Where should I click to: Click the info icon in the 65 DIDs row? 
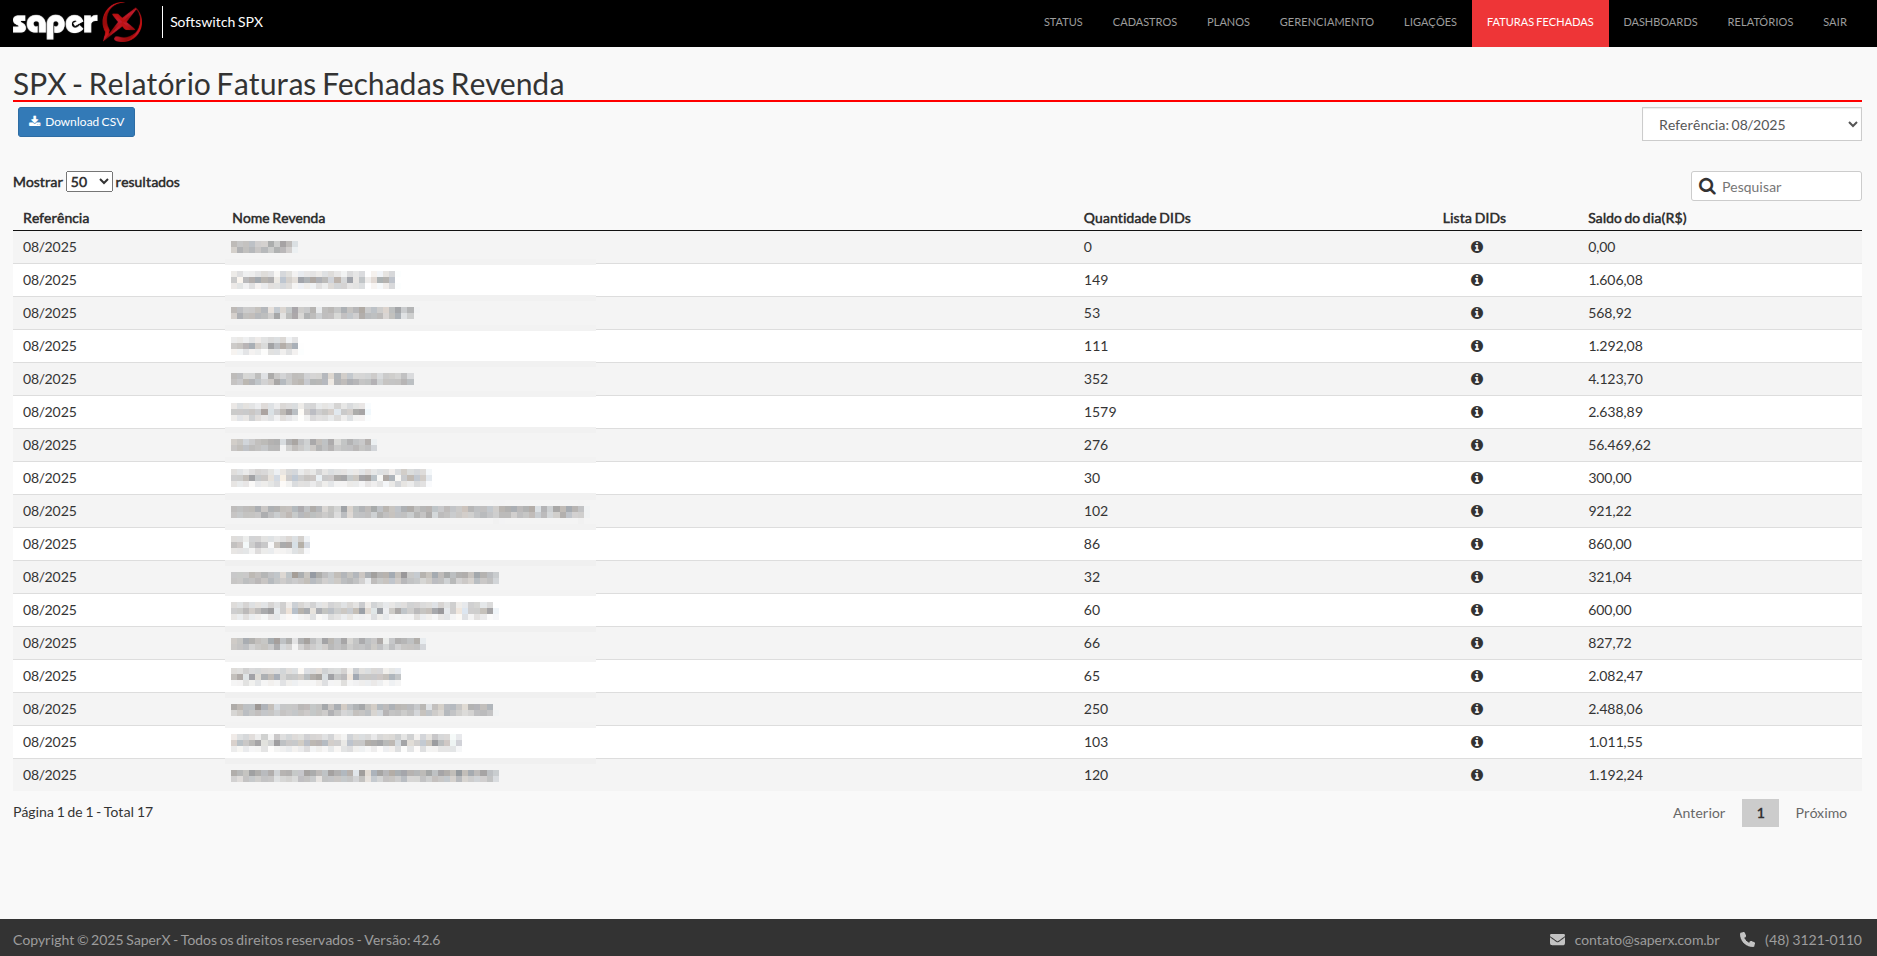point(1476,676)
